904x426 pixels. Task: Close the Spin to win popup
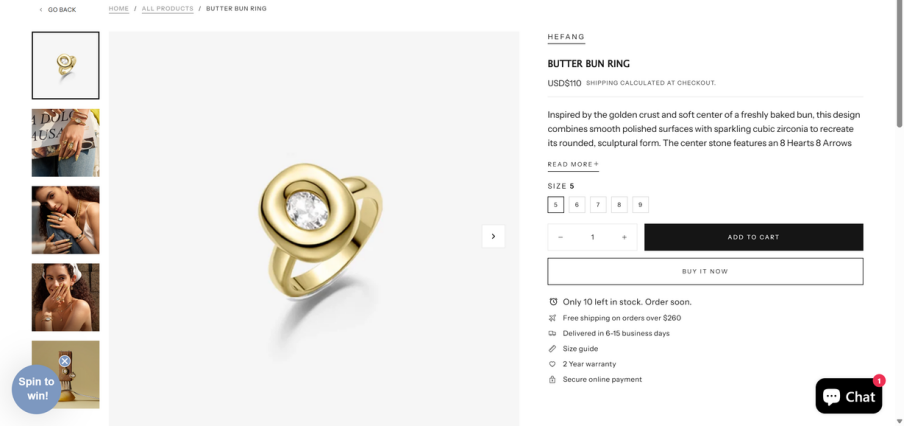pos(65,361)
